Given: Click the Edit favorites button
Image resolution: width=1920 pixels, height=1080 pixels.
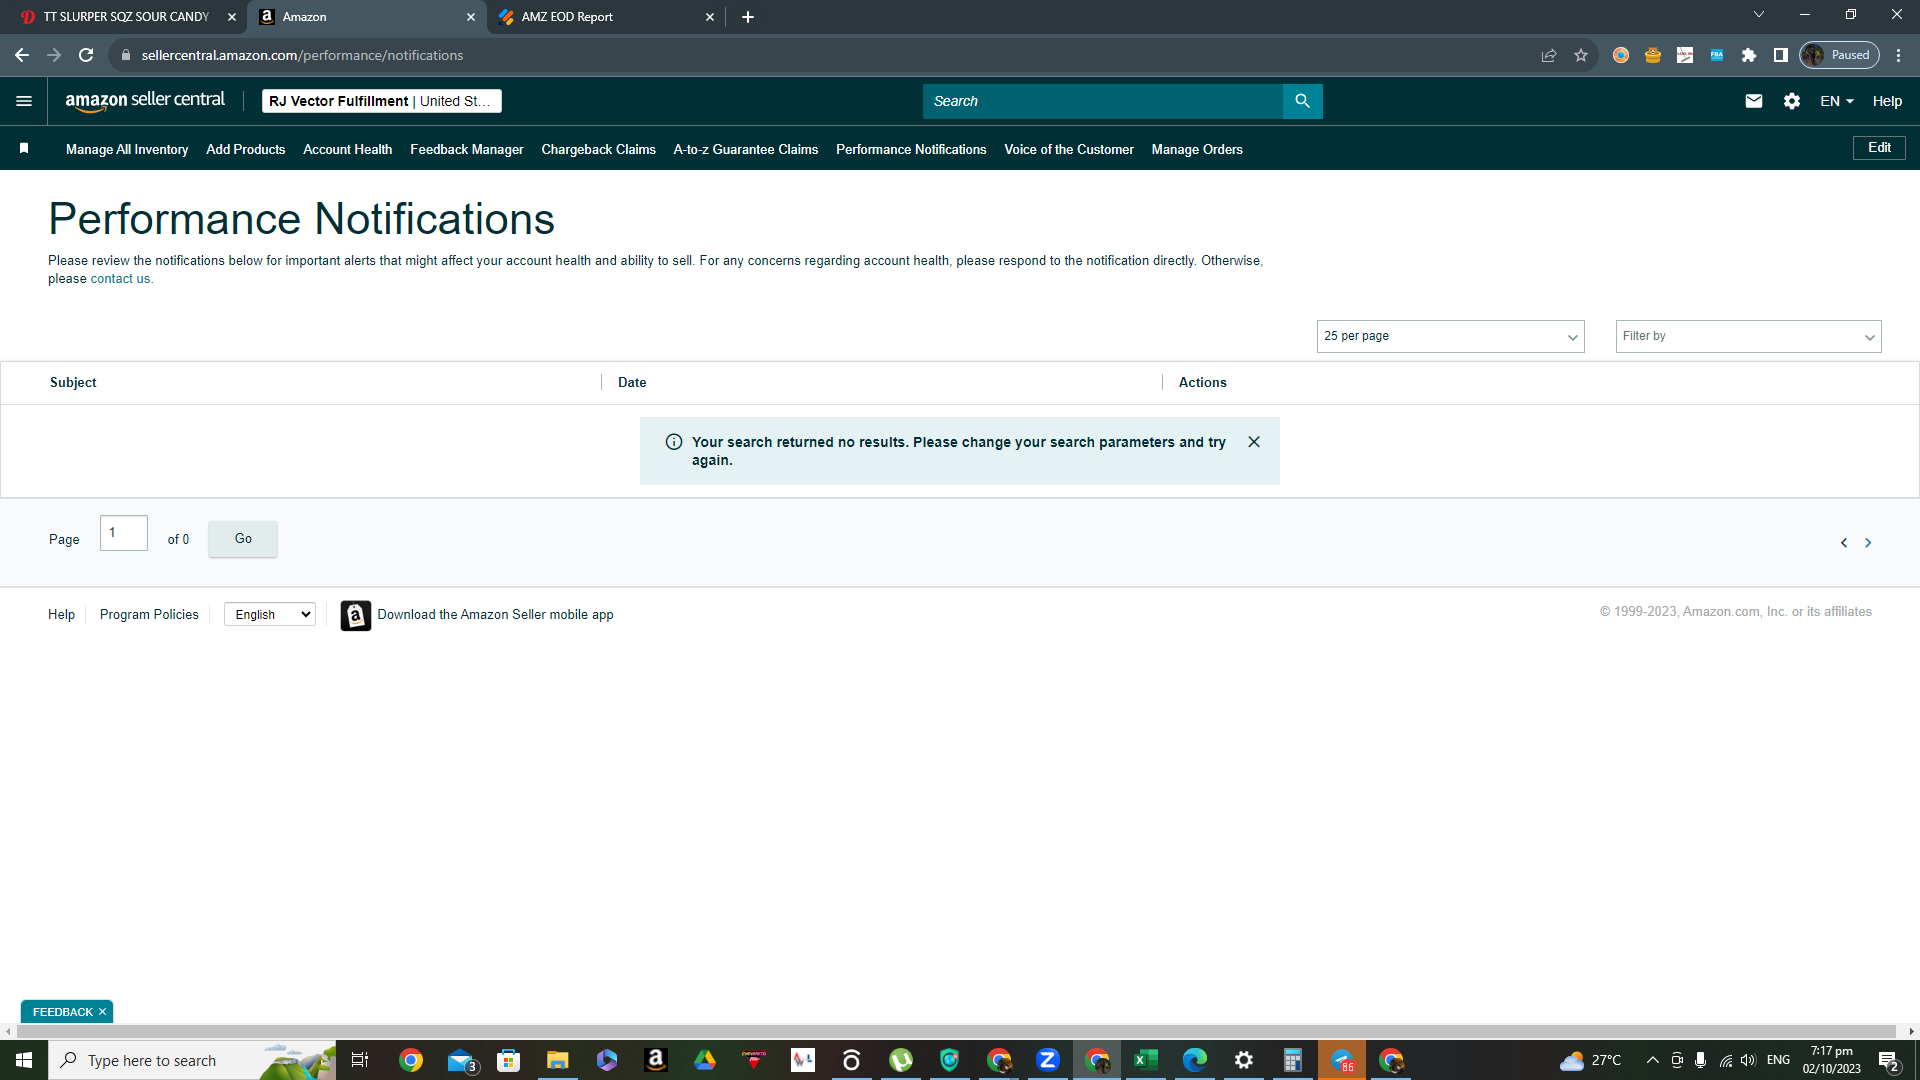Looking at the screenshot, I should 1880,148.
